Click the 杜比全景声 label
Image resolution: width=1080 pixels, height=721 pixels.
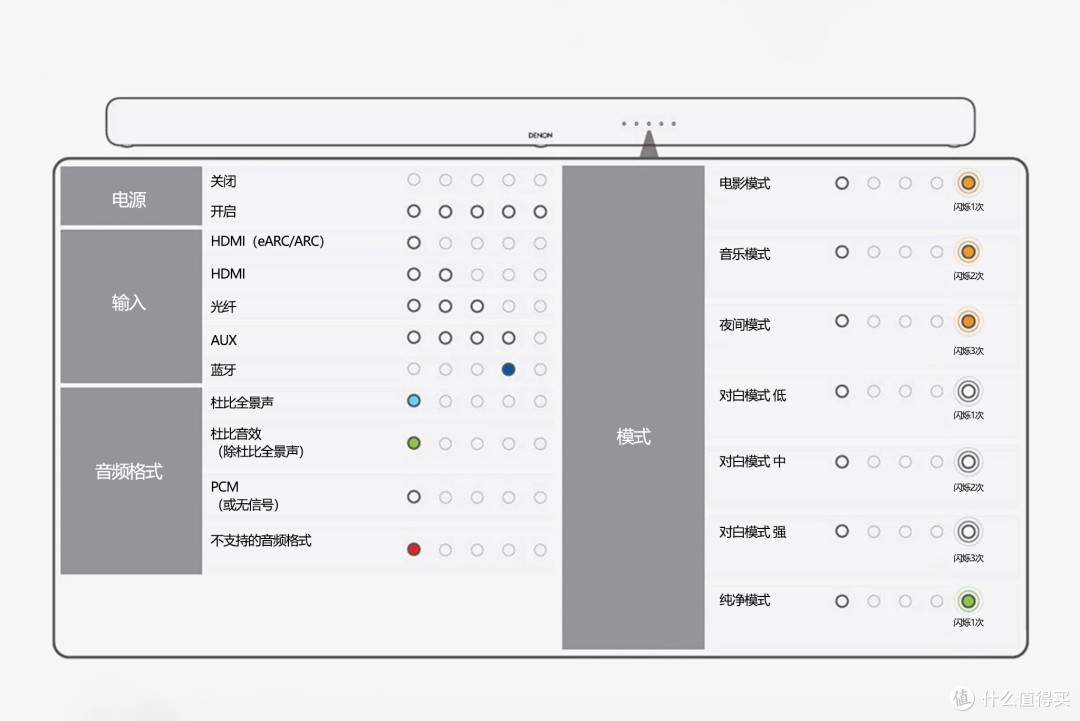[x=242, y=403]
